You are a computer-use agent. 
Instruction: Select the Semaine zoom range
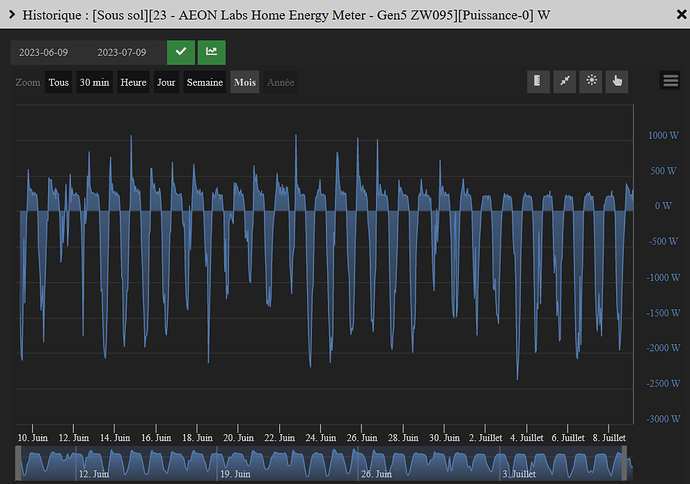coord(205,83)
